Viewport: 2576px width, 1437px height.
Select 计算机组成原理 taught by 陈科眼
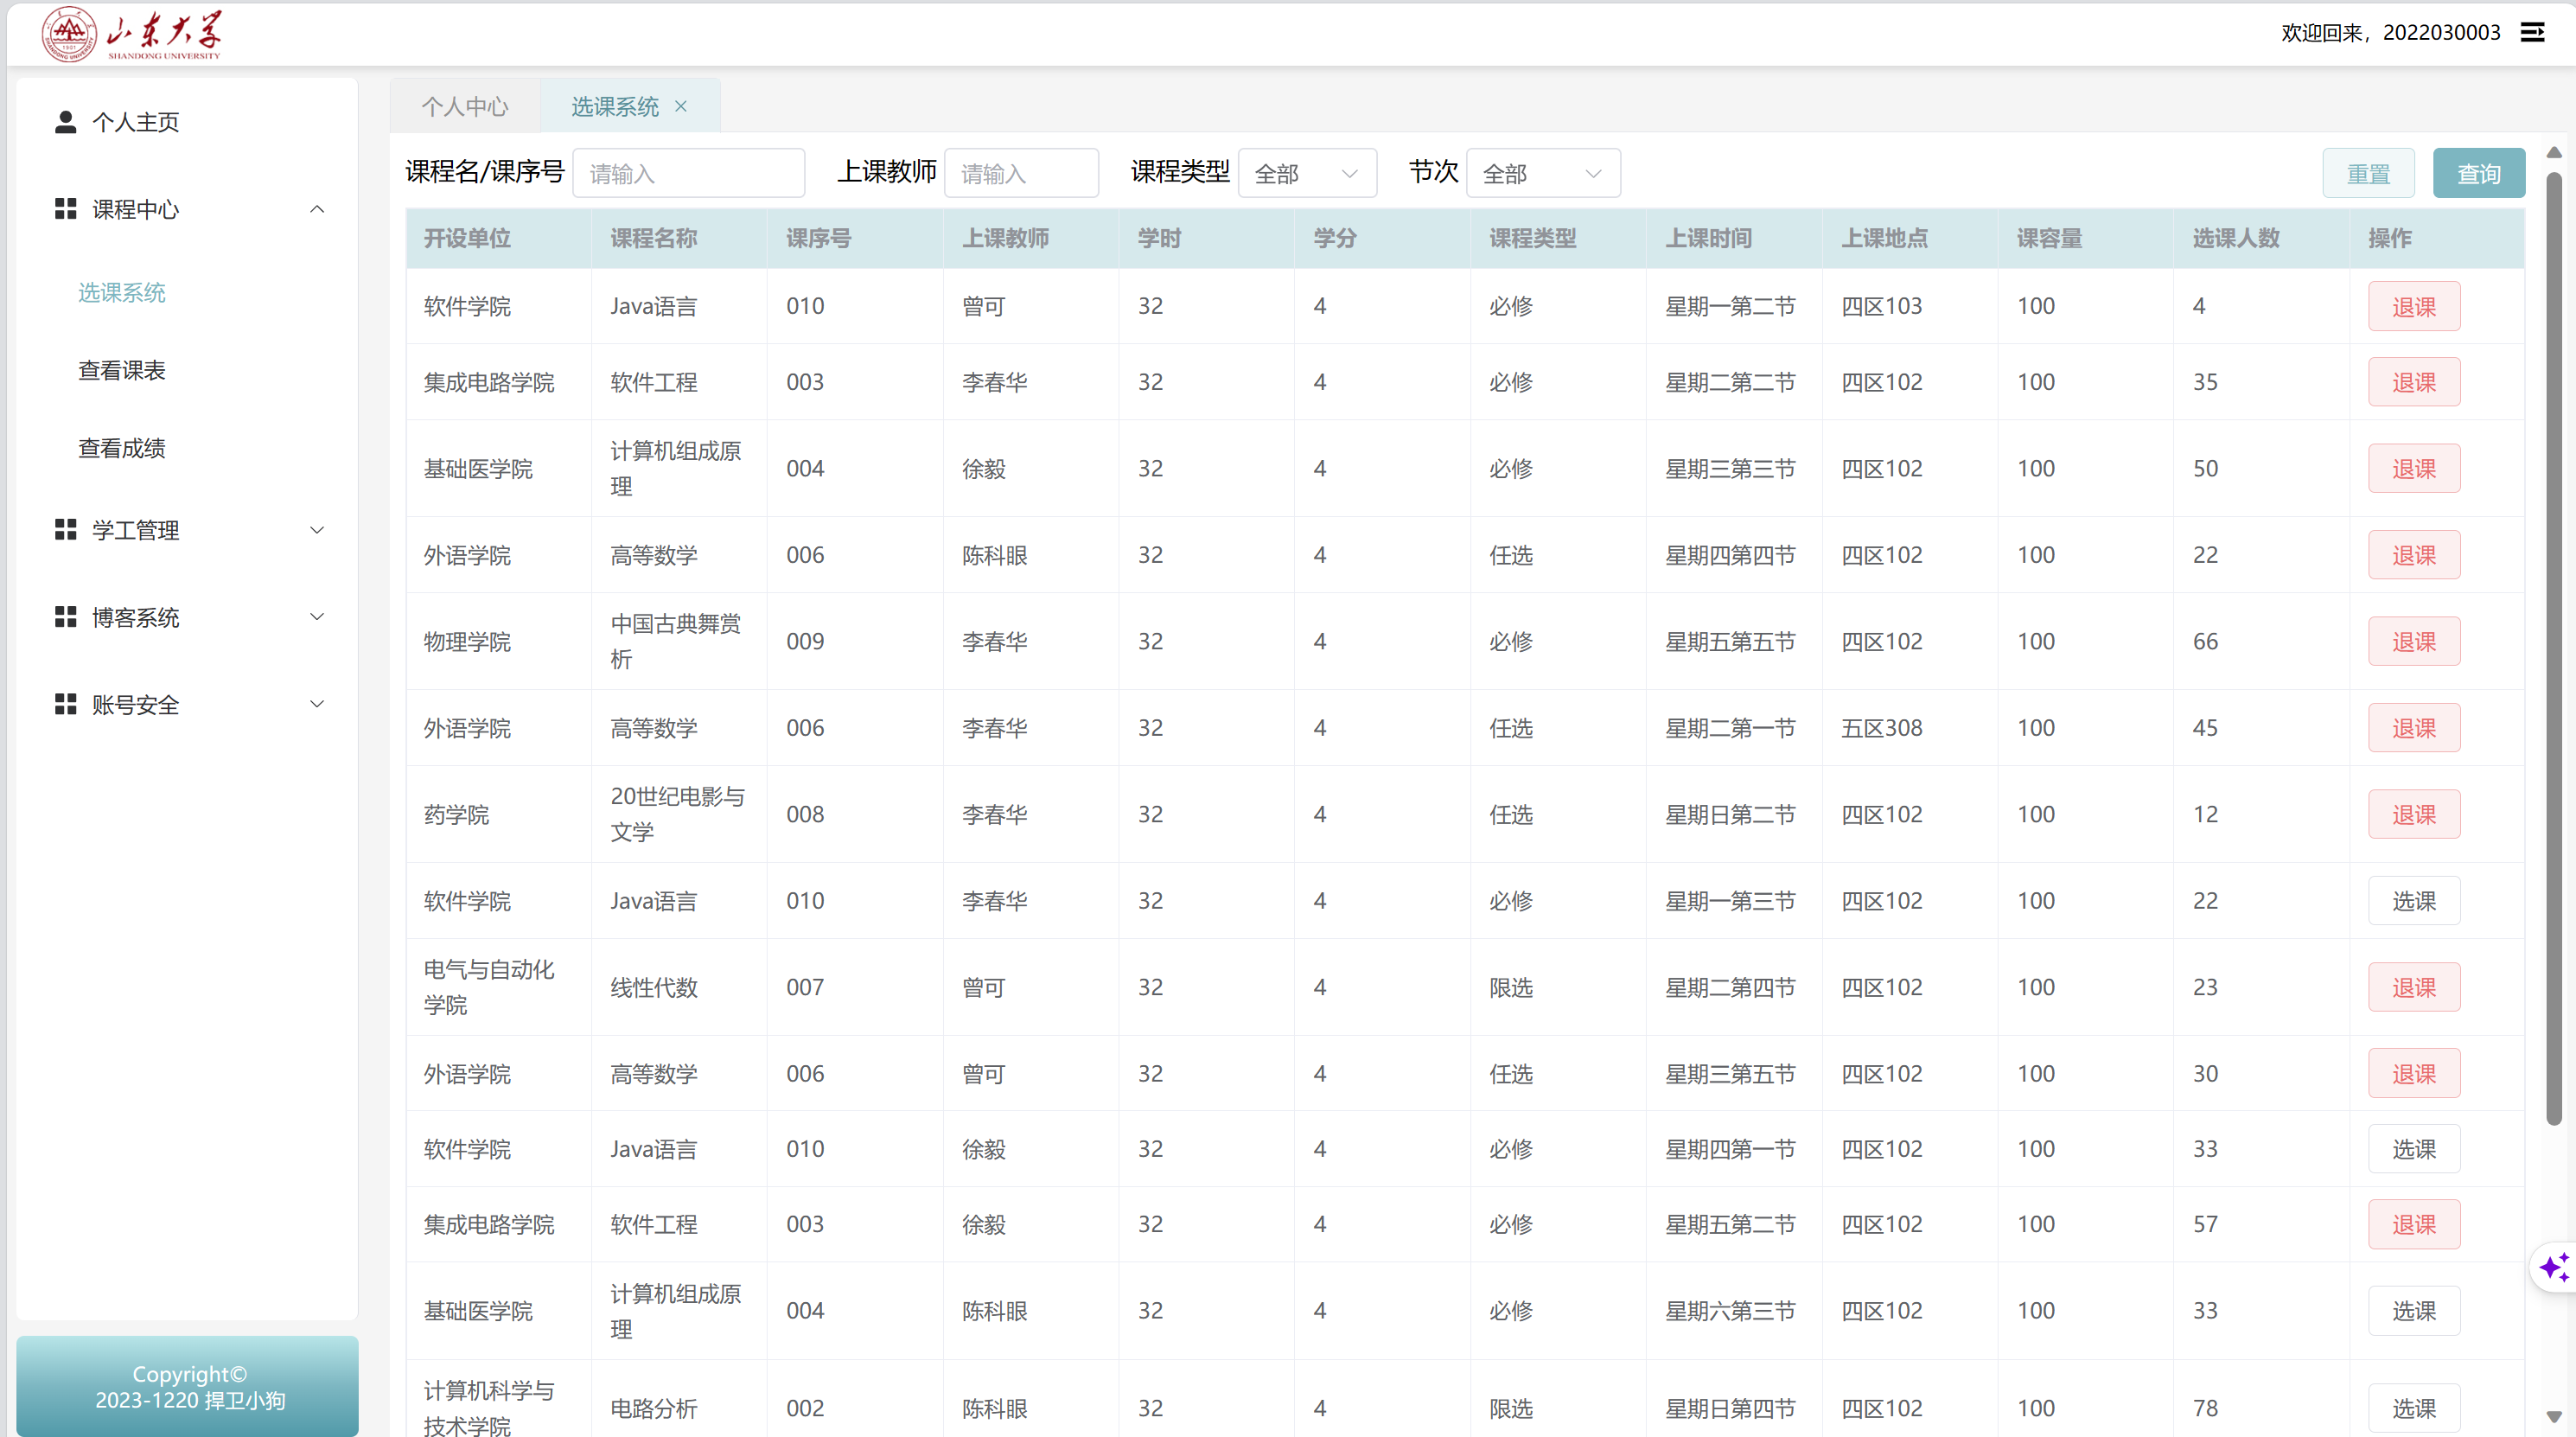[x=2413, y=1311]
